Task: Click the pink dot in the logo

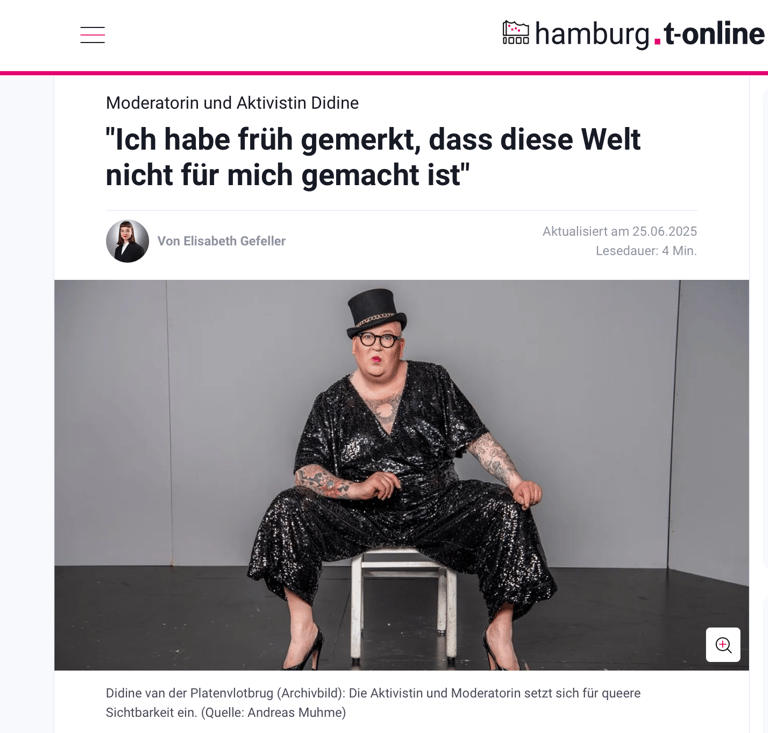Action: point(657,41)
